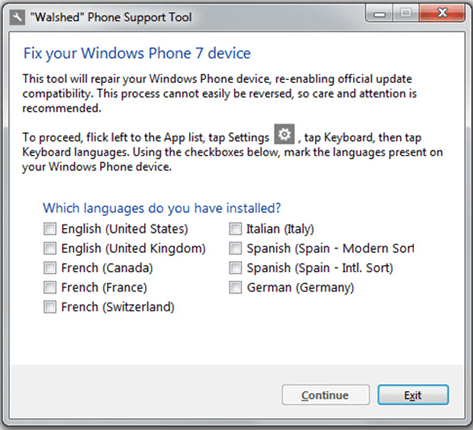This screenshot has width=473, height=430.
Task: Click 'Which languages do you have installed?' heading
Action: pyautogui.click(x=162, y=208)
